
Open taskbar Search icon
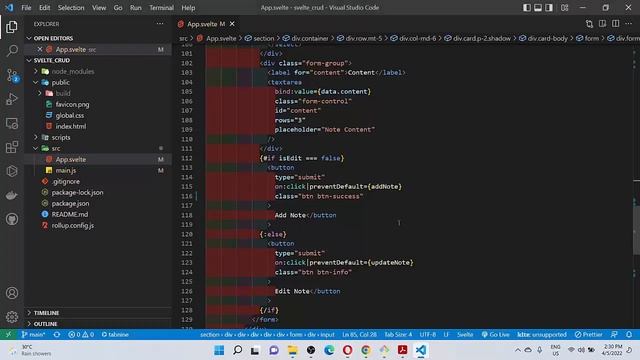coord(237,350)
